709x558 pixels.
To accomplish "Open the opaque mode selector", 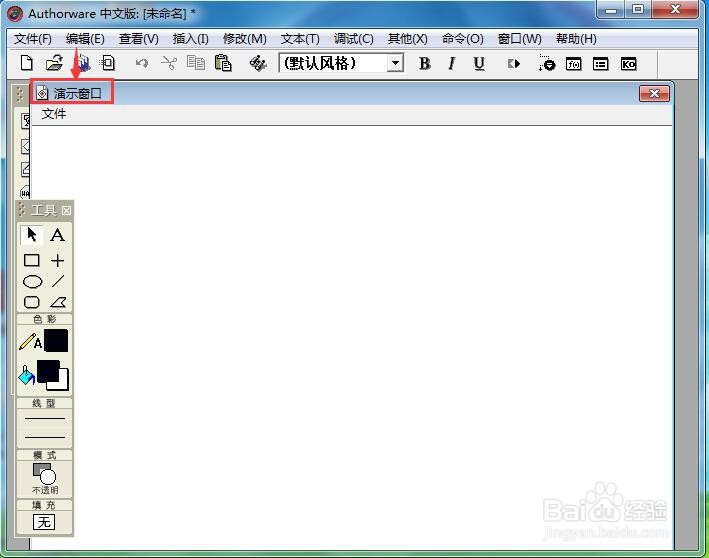I will (x=44, y=478).
